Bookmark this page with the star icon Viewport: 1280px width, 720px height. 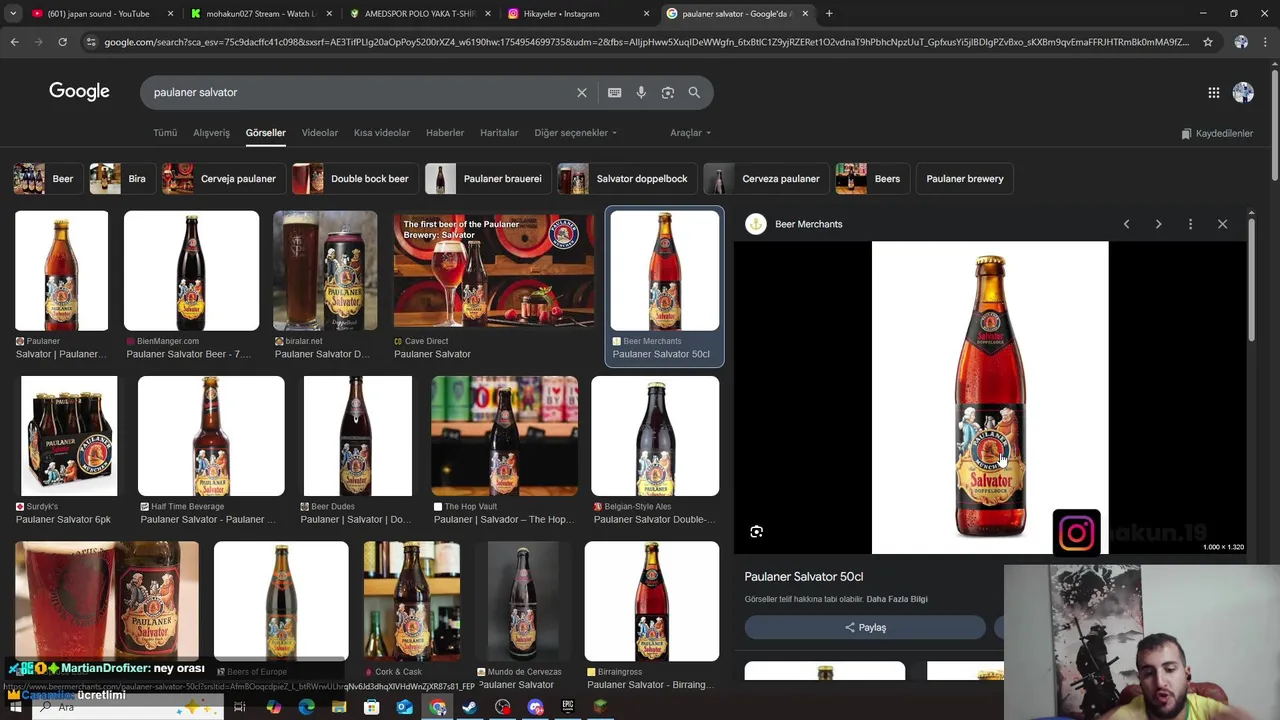pyautogui.click(x=1208, y=42)
